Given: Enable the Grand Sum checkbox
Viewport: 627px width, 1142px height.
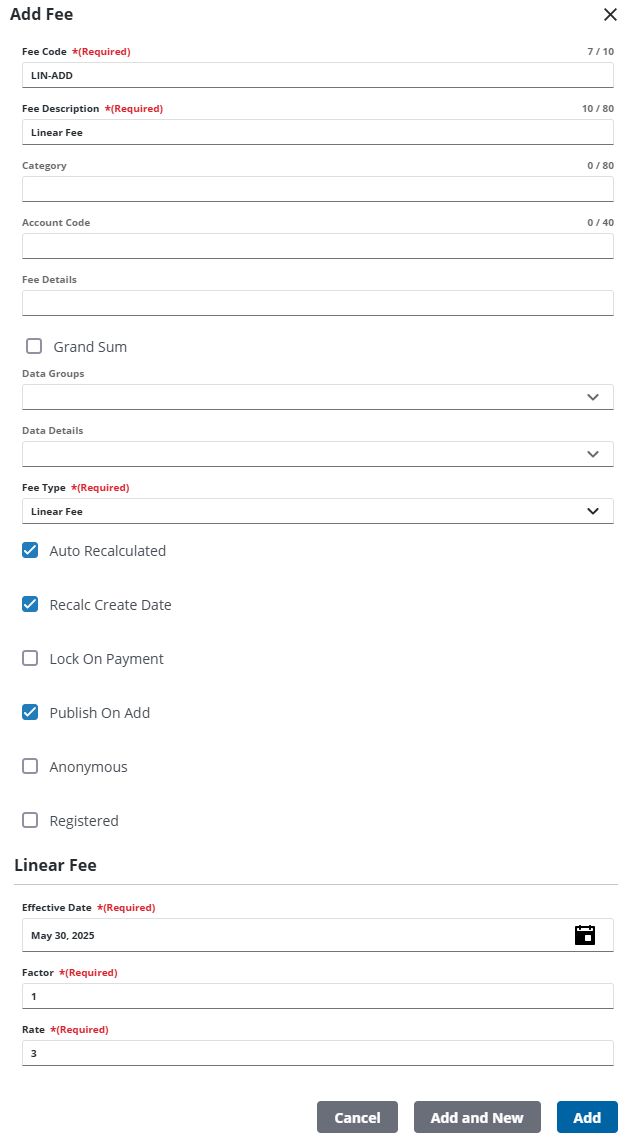Looking at the screenshot, I should pos(34,346).
